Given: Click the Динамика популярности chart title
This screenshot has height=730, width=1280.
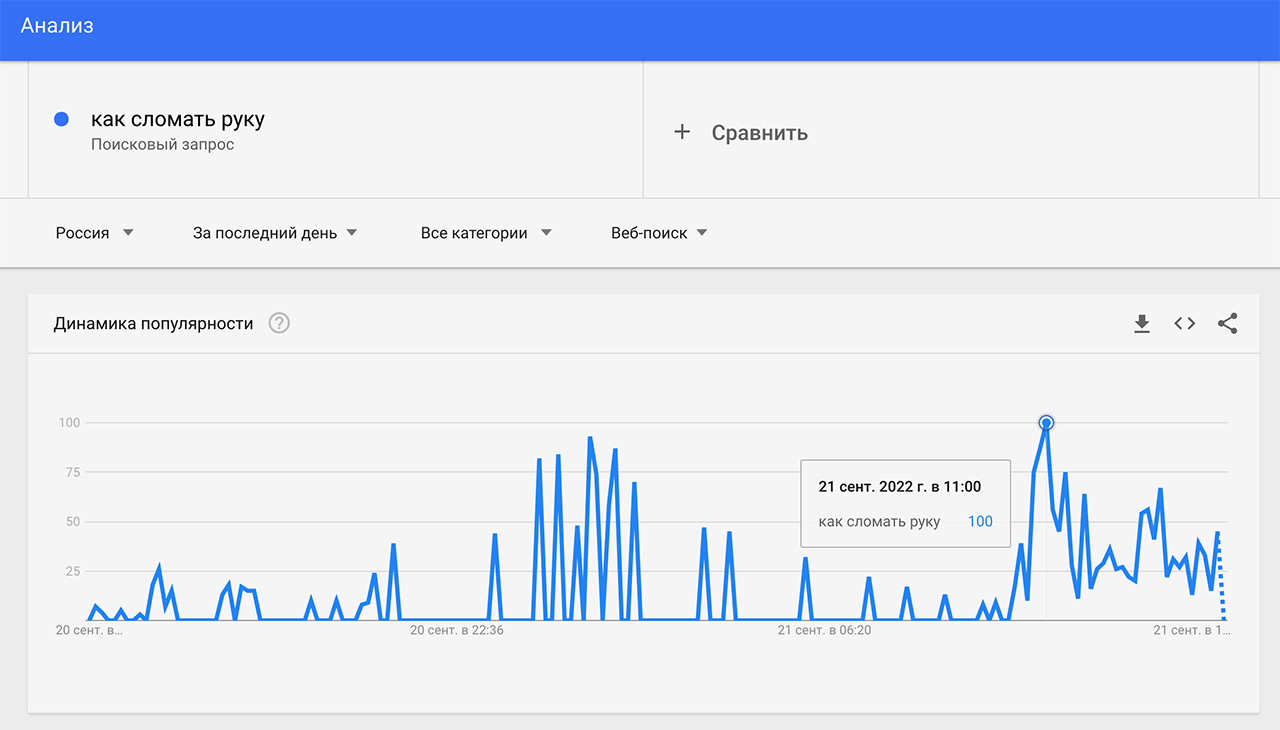Looking at the screenshot, I should click(x=153, y=324).
